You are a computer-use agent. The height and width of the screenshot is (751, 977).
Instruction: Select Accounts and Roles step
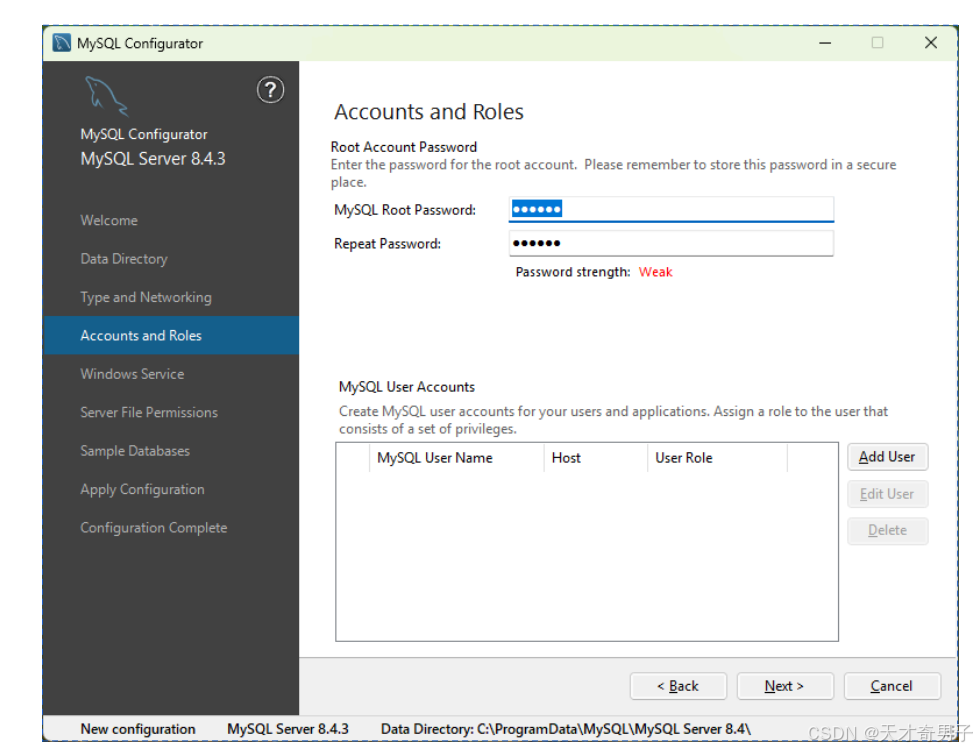171,335
